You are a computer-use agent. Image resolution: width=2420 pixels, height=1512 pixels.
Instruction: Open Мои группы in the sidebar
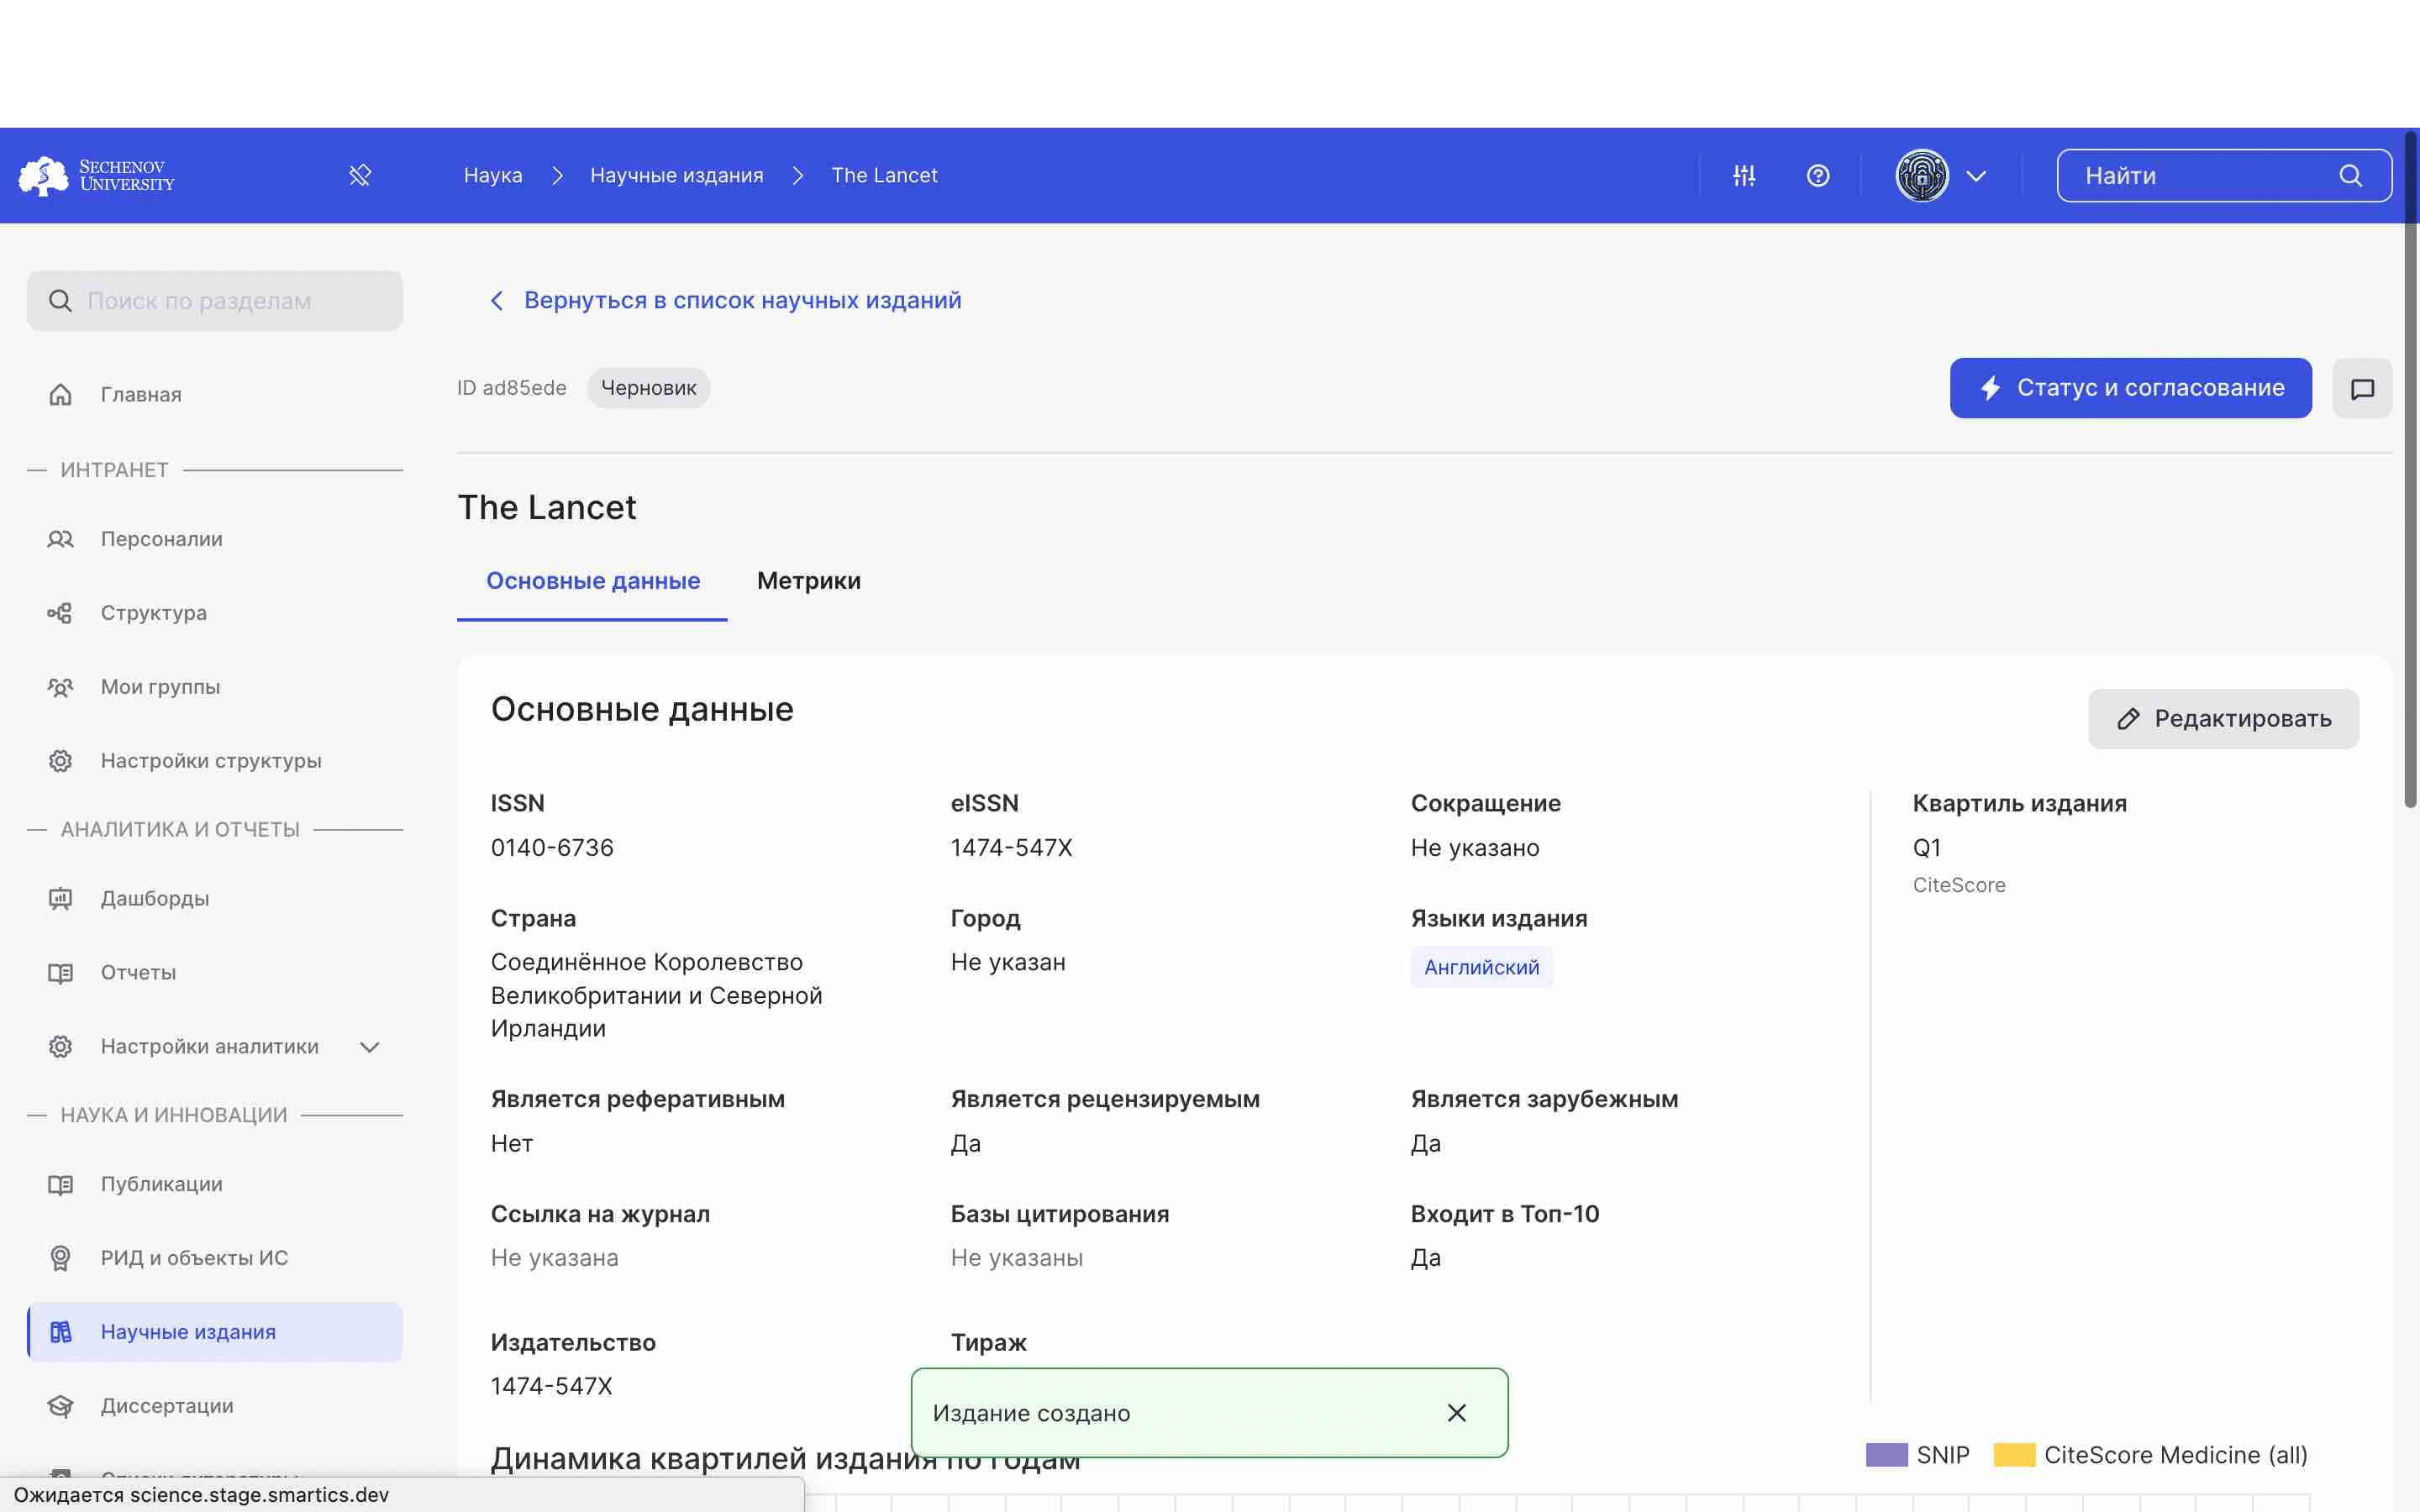tap(215, 687)
